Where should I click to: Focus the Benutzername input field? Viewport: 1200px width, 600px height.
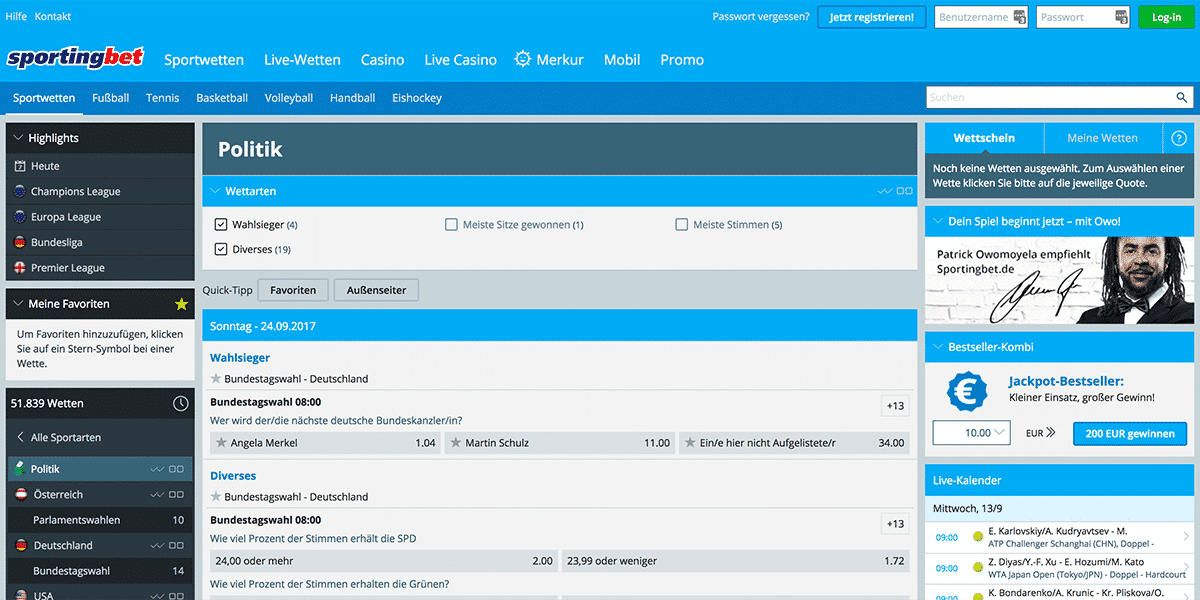[x=981, y=17]
